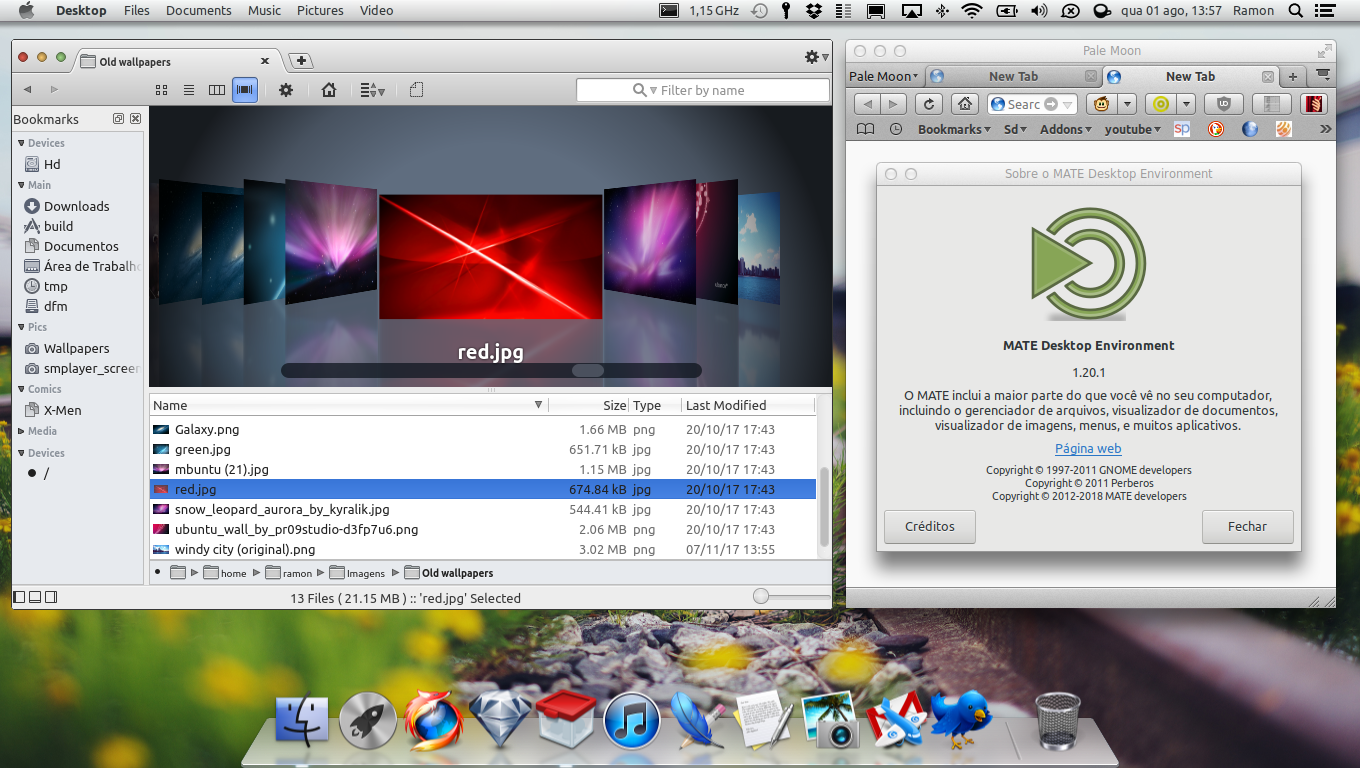Image resolution: width=1360 pixels, height=768 pixels.
Task: Switch to details list view
Action: coord(189,90)
